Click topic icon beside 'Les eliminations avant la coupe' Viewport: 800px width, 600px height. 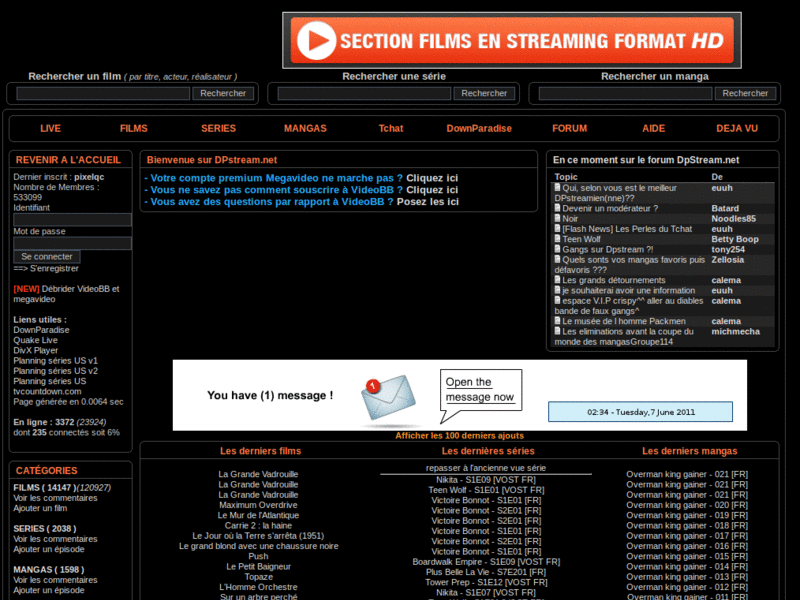pyautogui.click(x=558, y=331)
